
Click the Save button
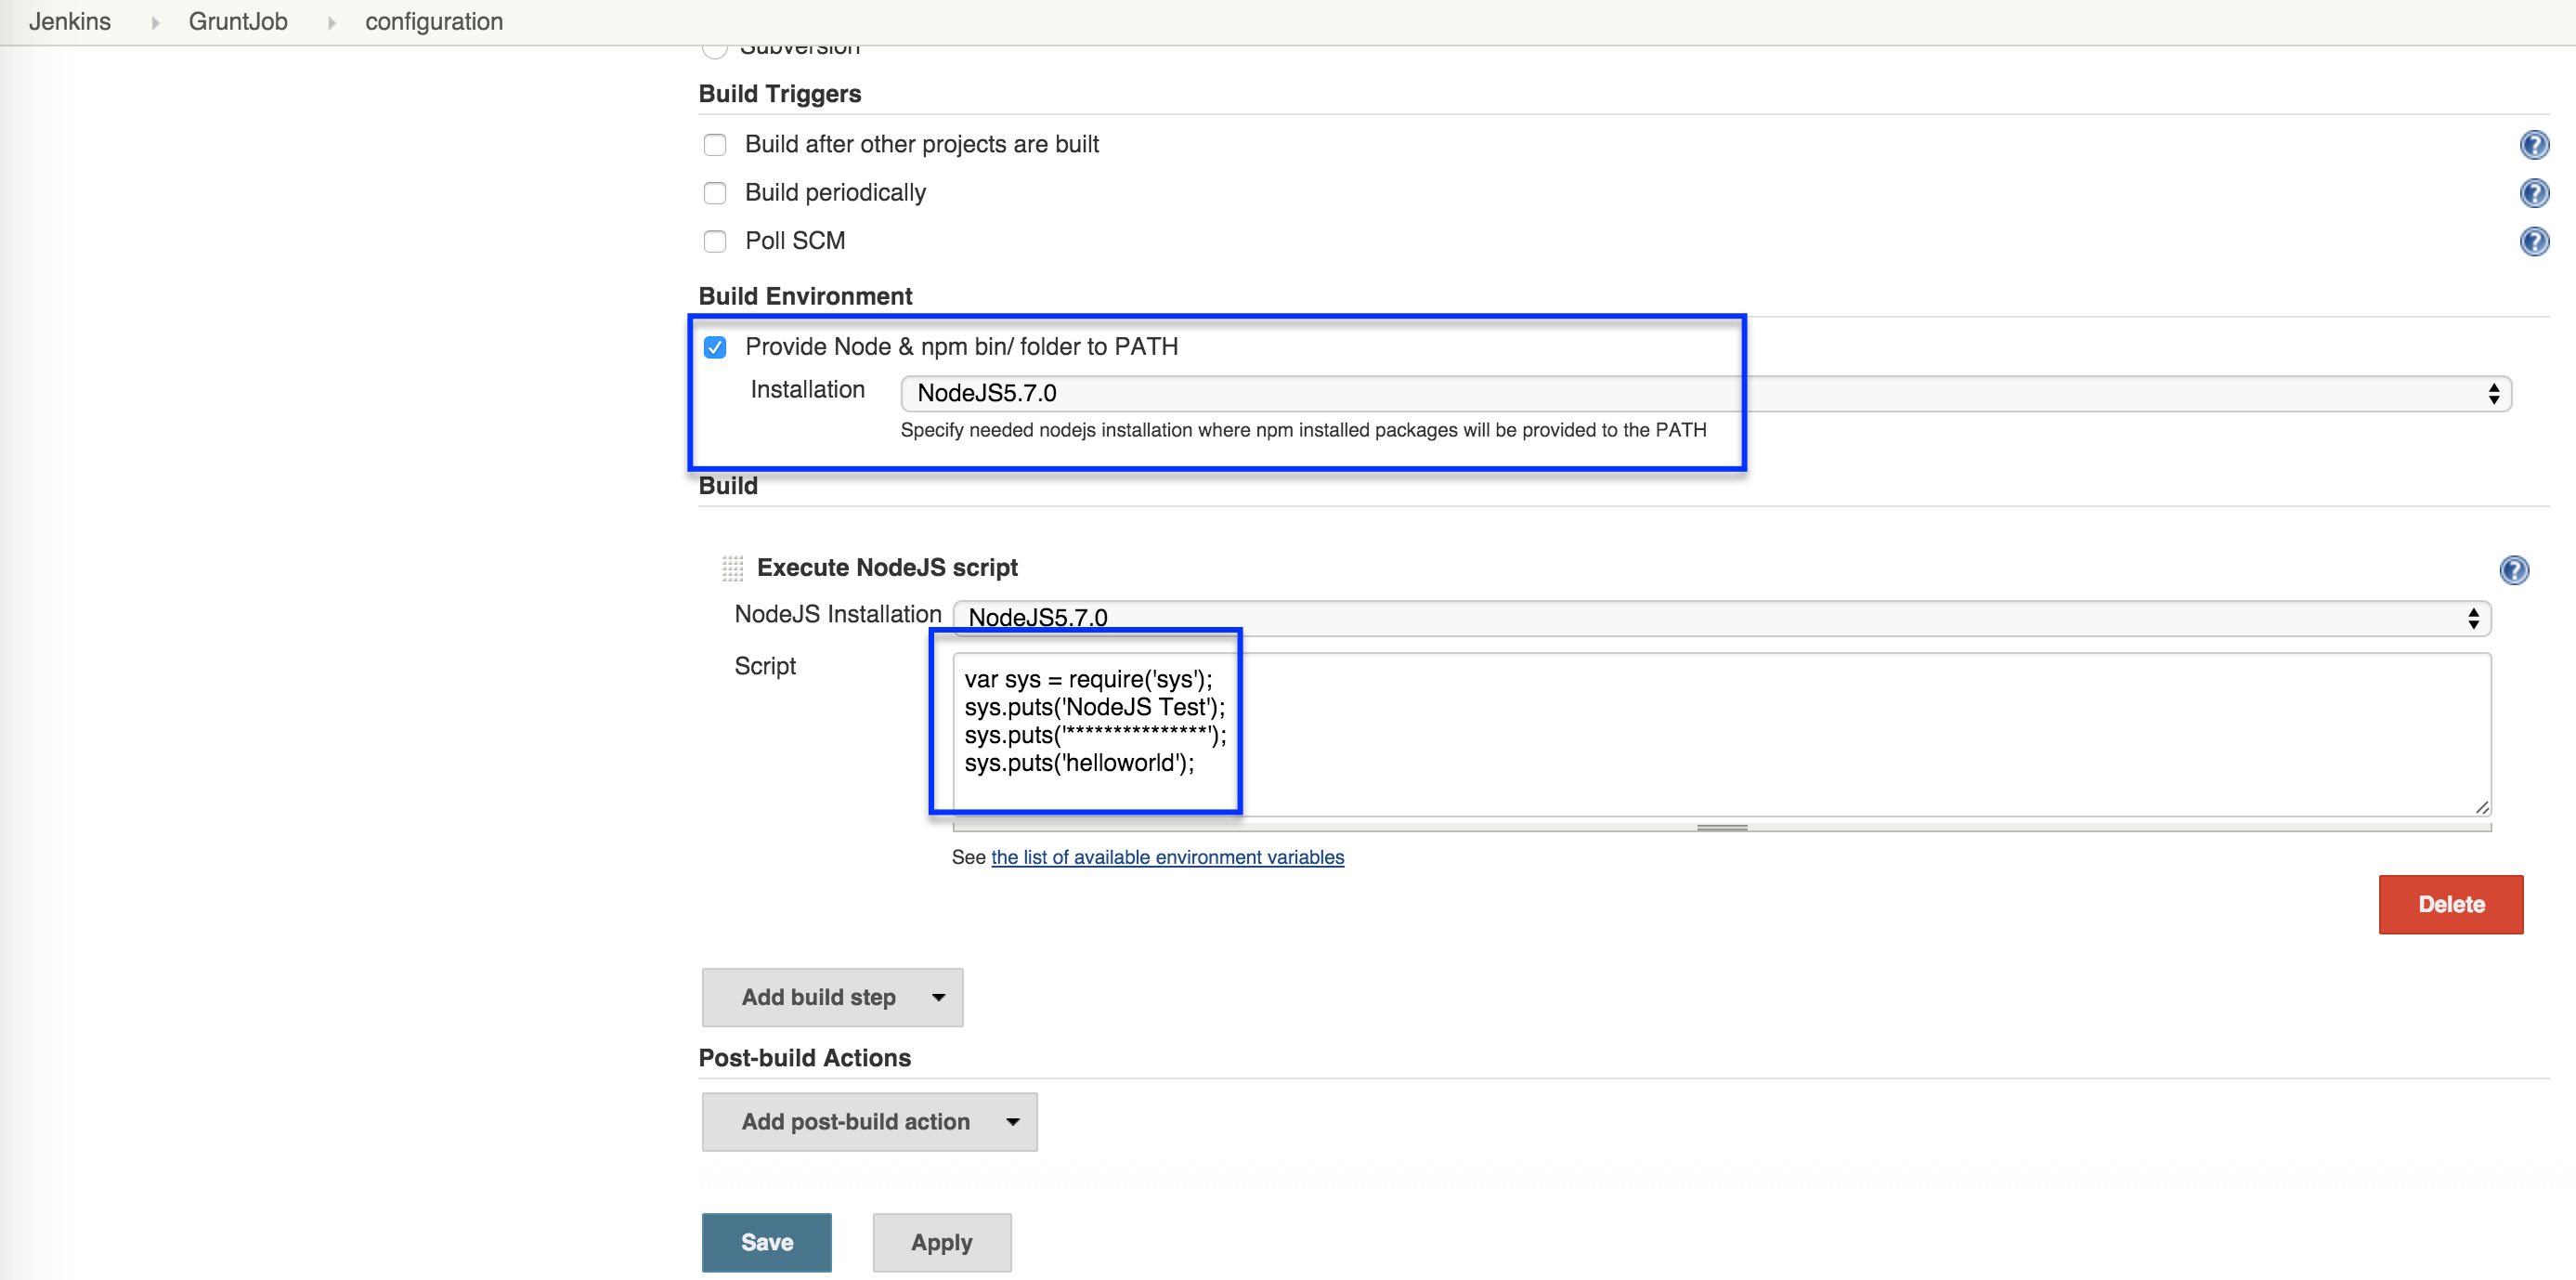pyautogui.click(x=766, y=1242)
